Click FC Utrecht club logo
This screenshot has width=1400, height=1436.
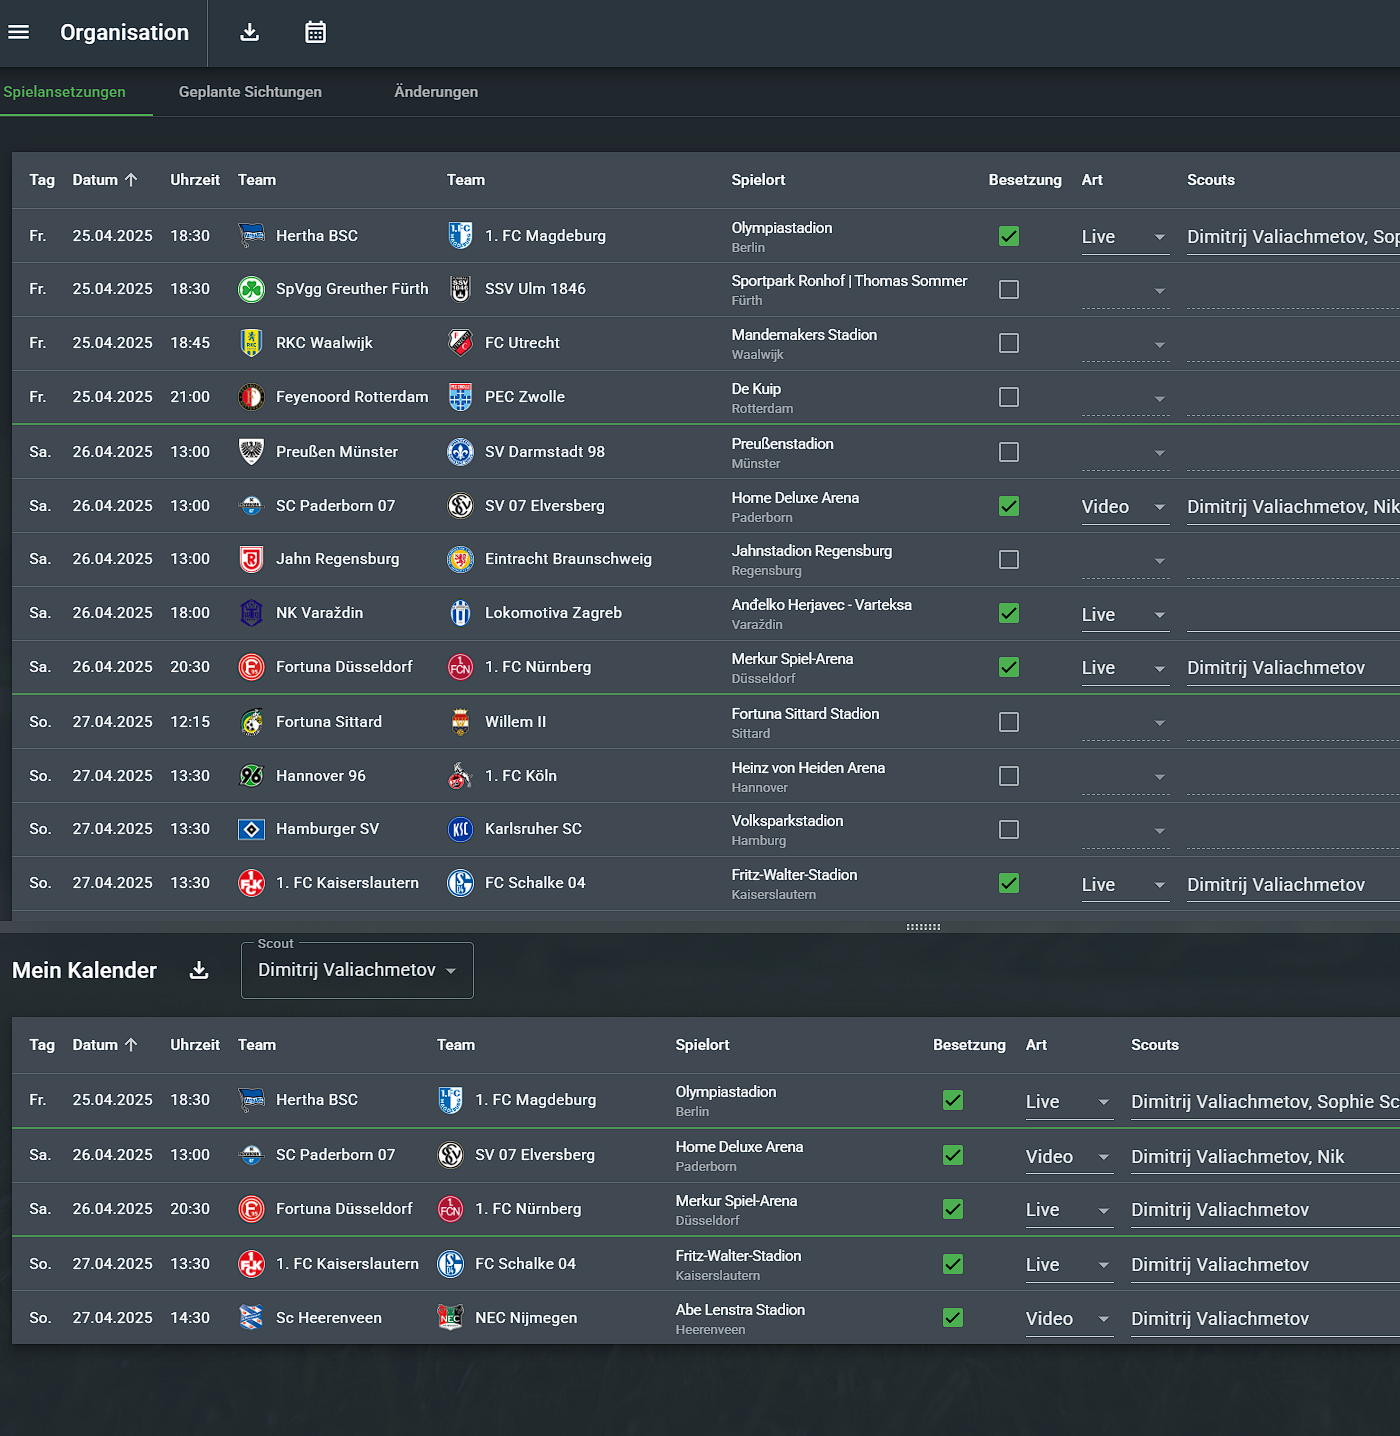point(460,343)
